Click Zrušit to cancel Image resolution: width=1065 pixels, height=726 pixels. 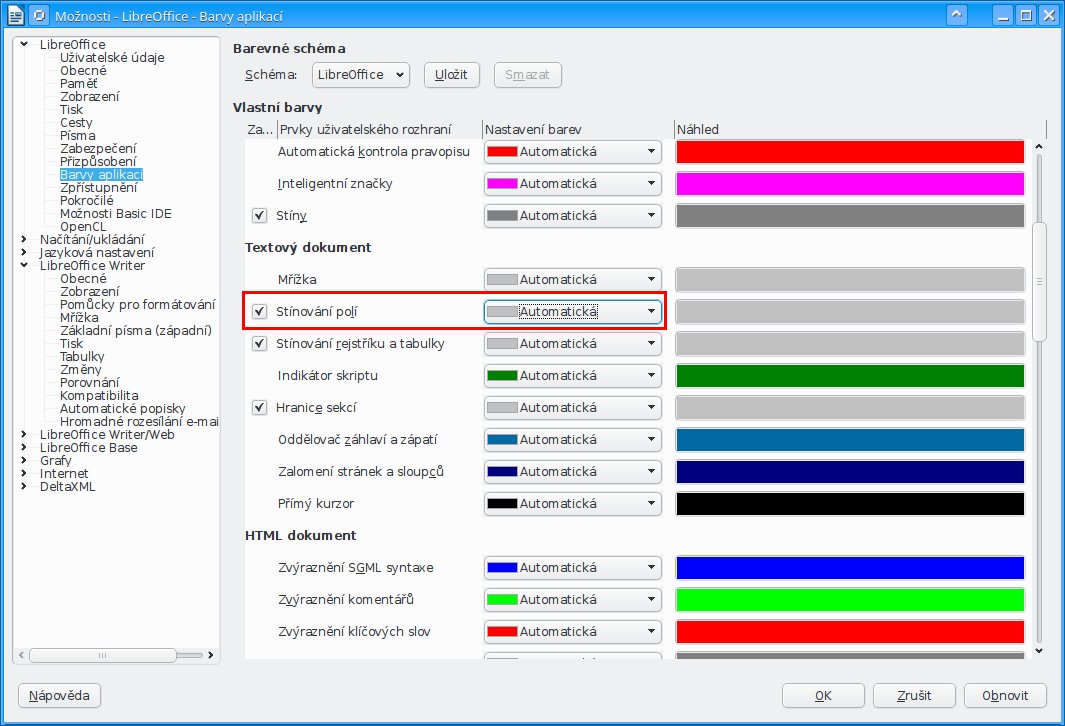pos(914,695)
